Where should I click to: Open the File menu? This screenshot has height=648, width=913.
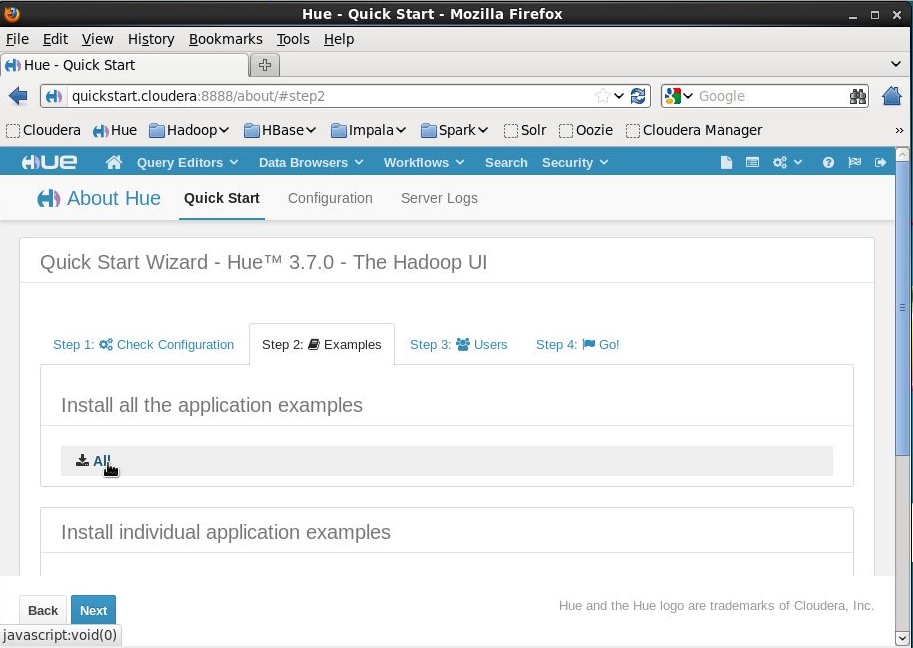[x=17, y=39]
